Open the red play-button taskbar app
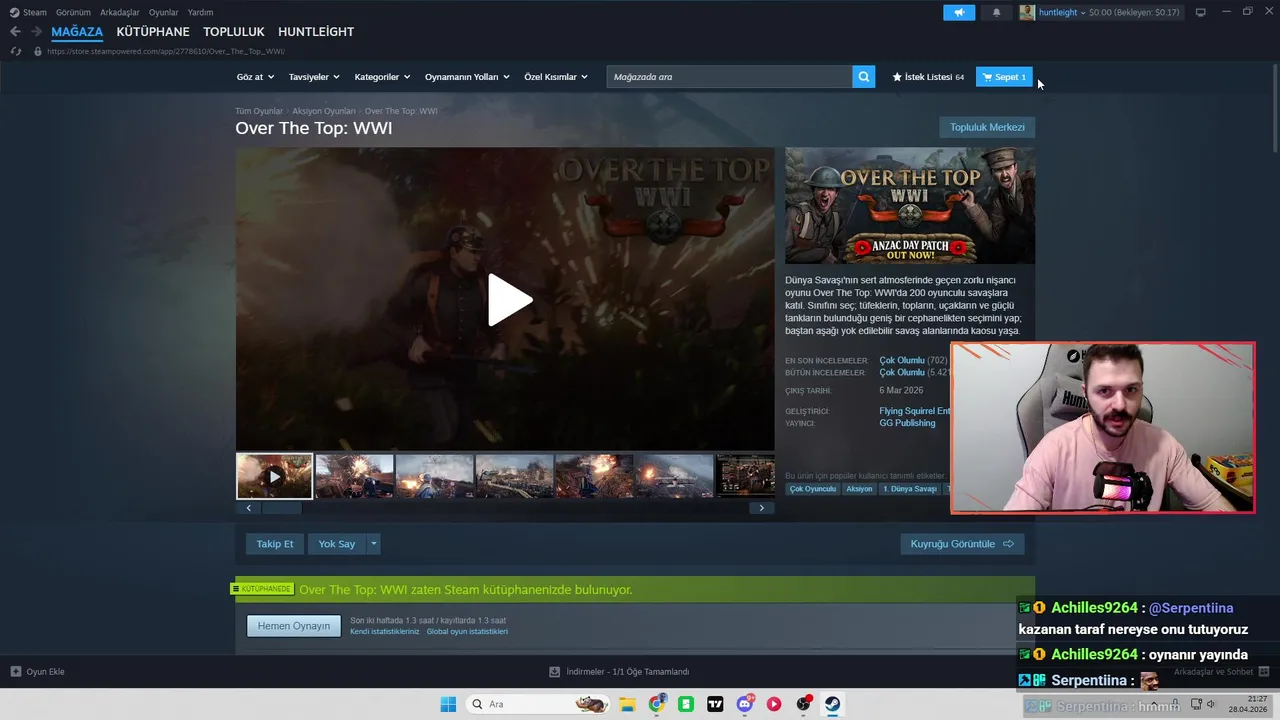 (774, 704)
